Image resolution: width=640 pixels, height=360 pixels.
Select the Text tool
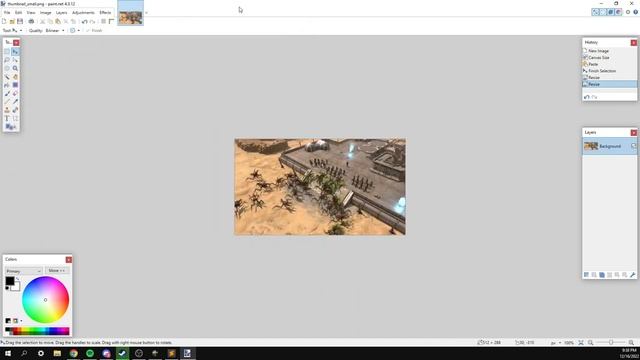7,118
